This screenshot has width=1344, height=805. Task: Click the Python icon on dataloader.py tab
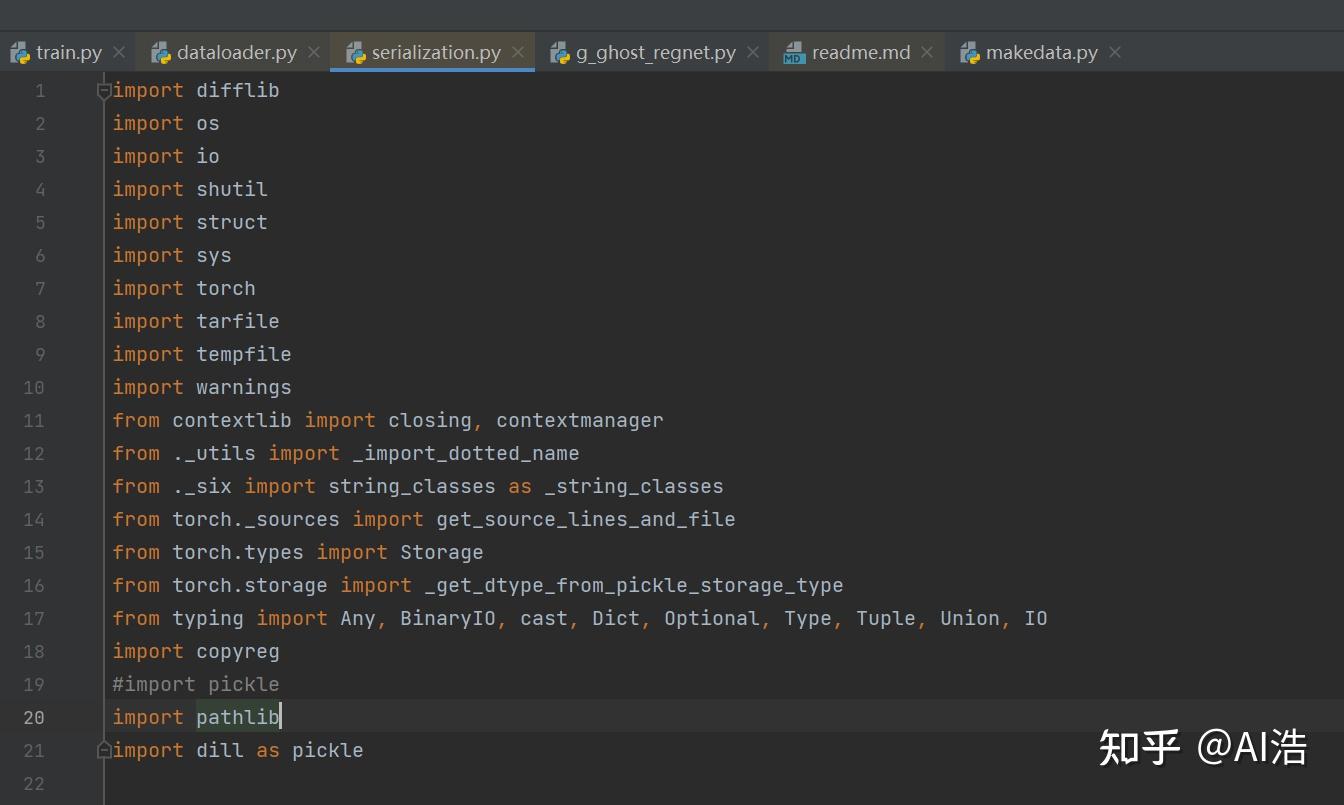(x=160, y=52)
